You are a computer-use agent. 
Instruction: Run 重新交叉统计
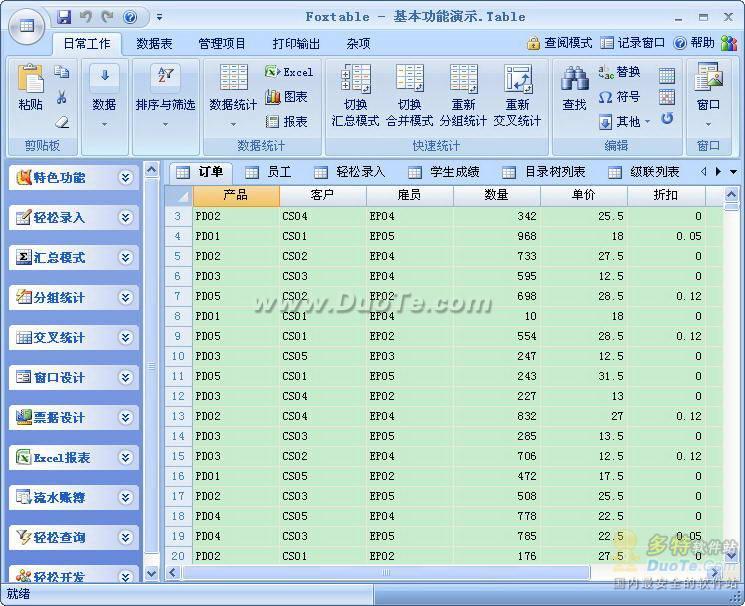(517, 96)
